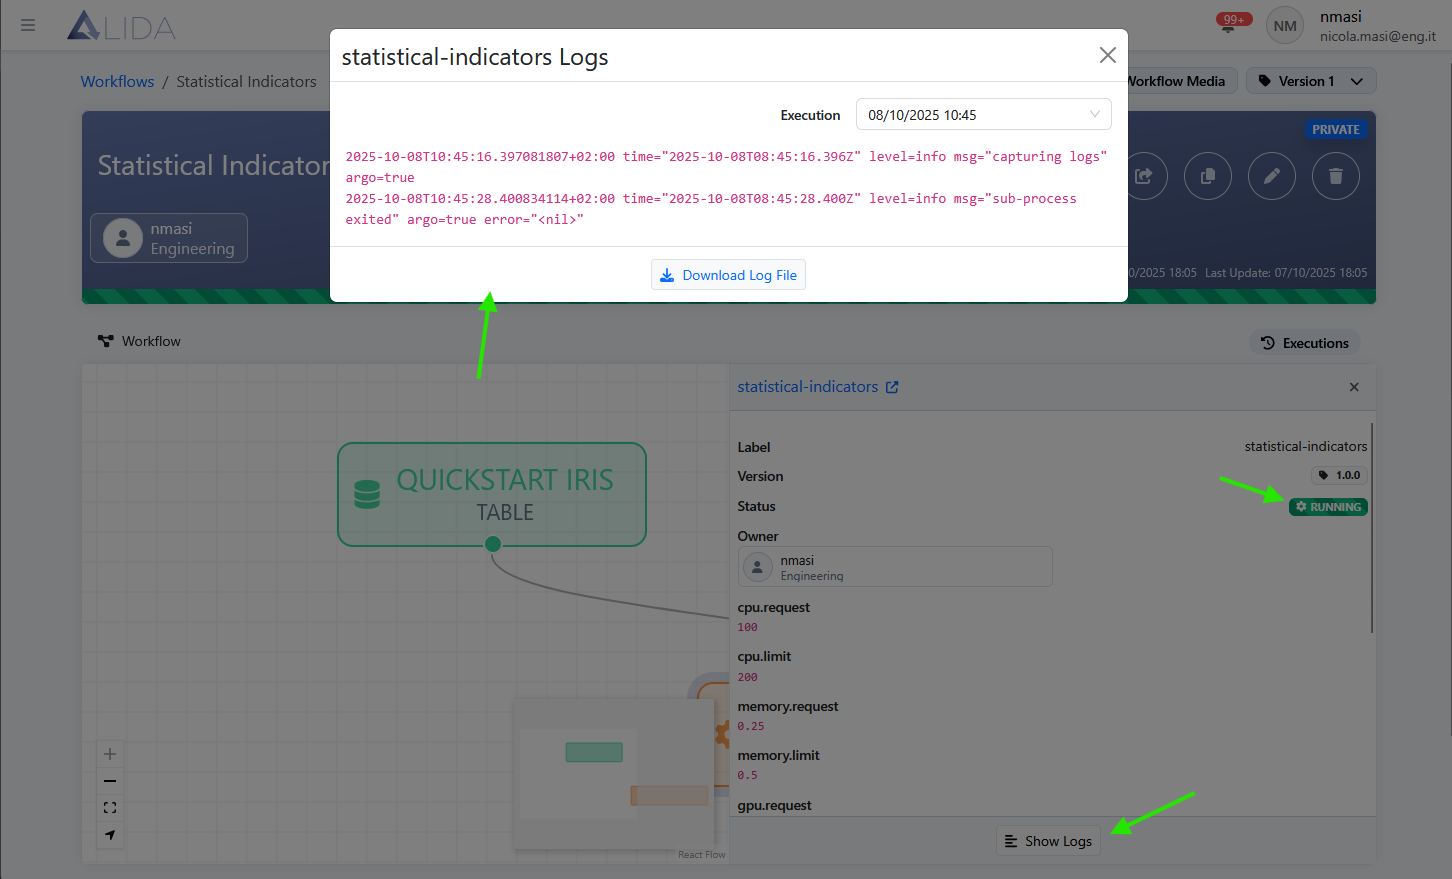Close the statistical-indicators Logs dialog

click(1107, 55)
